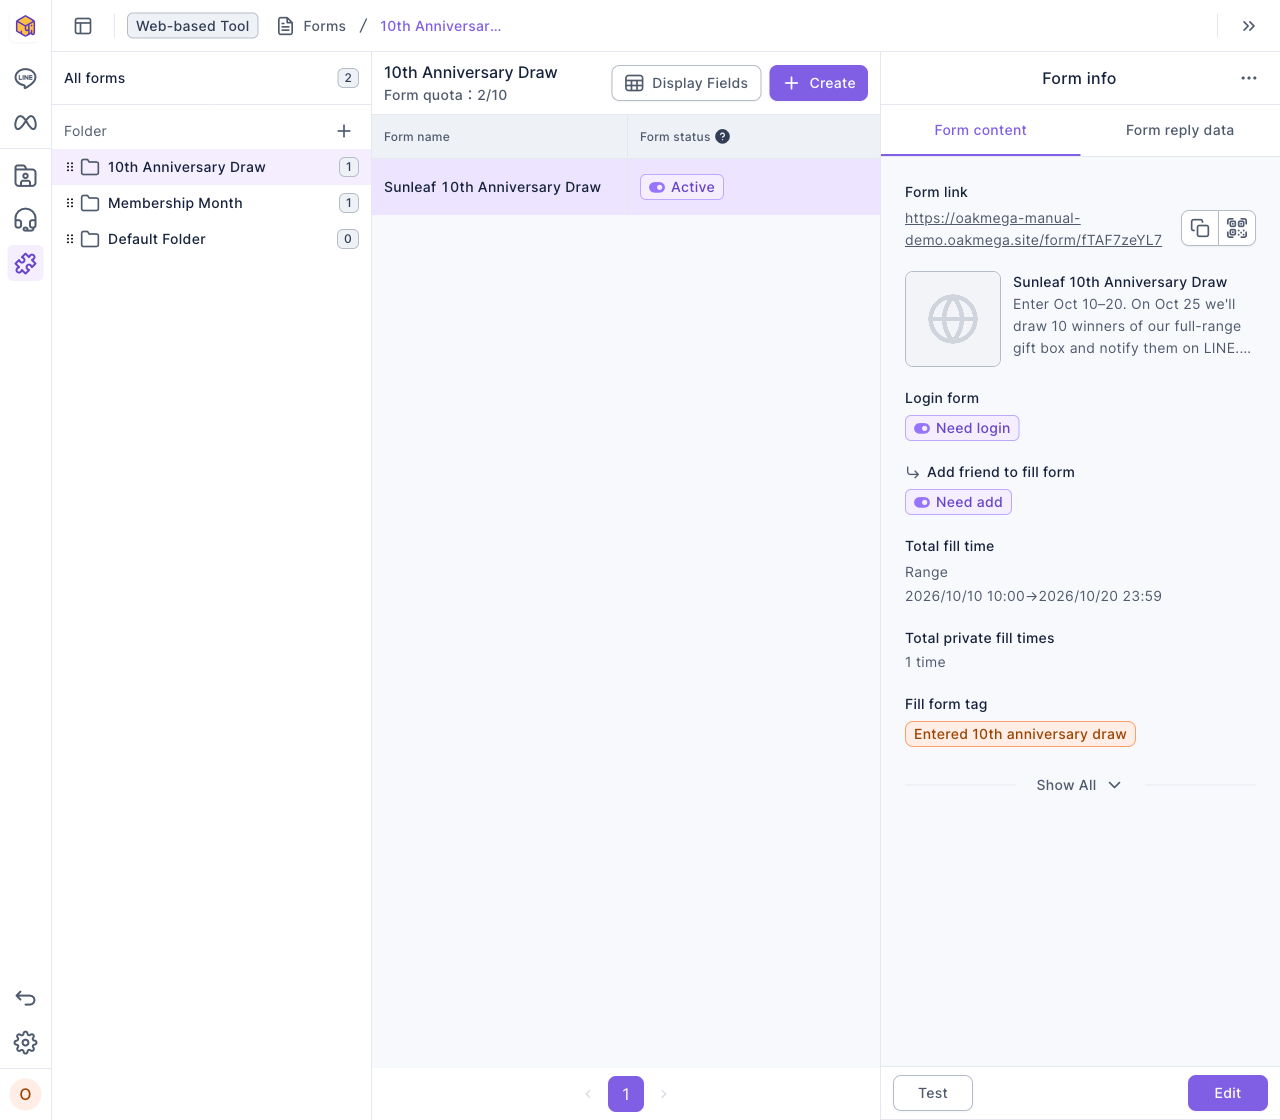Click the orange O user avatar

click(x=25, y=1094)
